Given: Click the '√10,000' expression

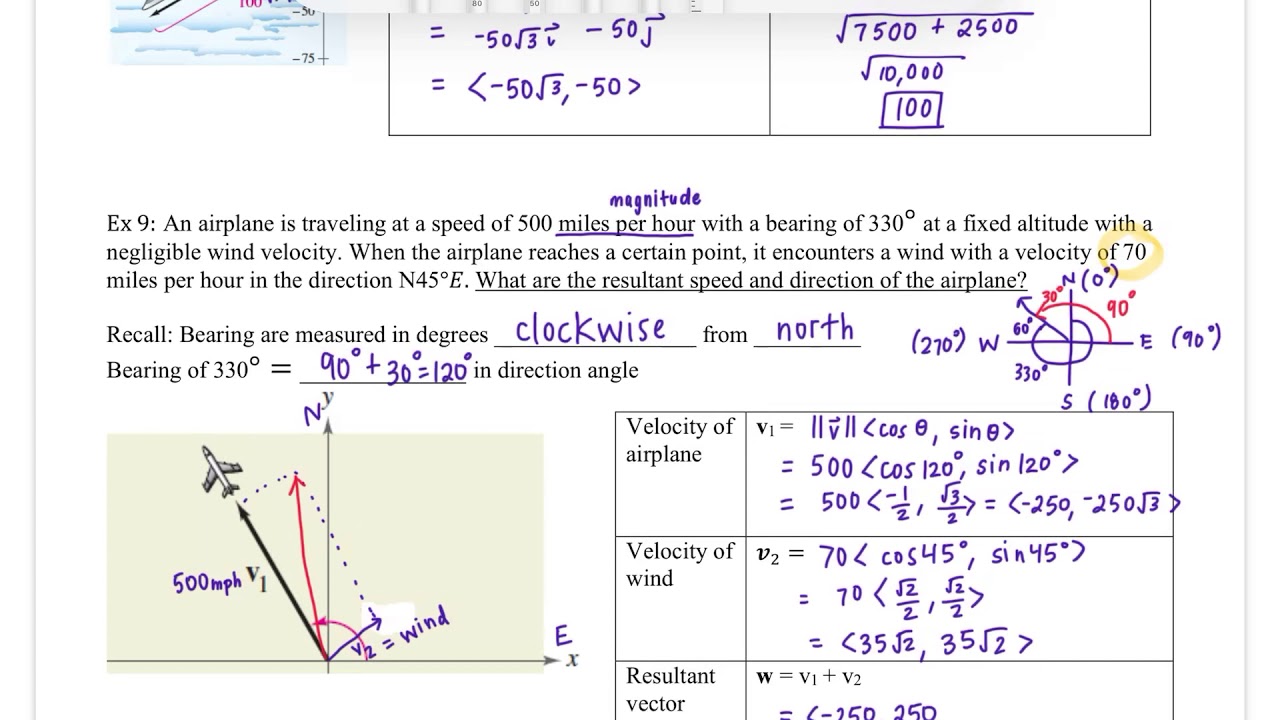Looking at the screenshot, I should tap(912, 69).
